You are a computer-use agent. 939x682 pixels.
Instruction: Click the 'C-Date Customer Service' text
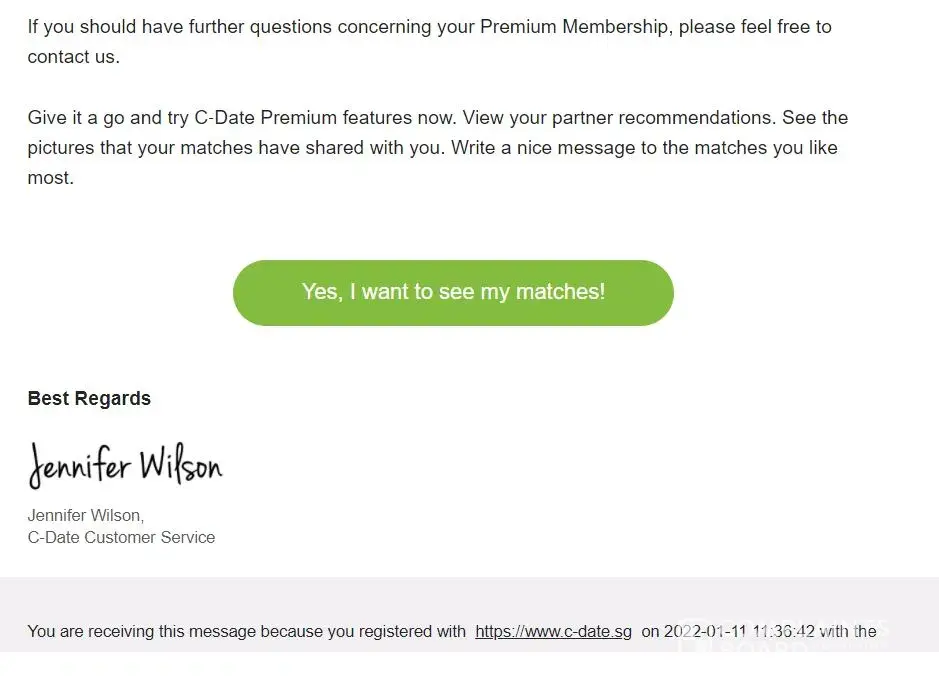[121, 537]
